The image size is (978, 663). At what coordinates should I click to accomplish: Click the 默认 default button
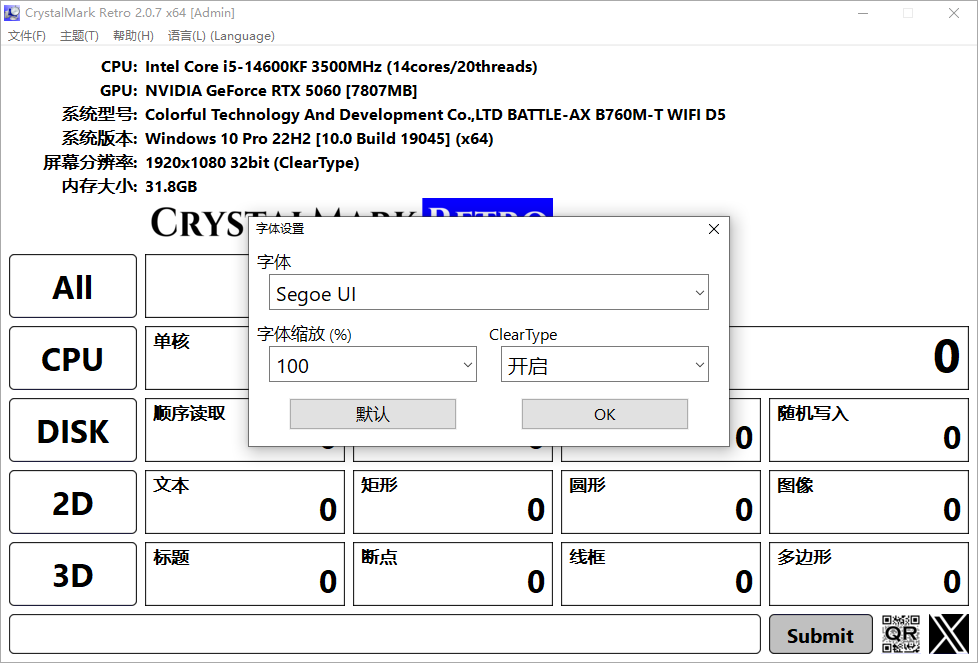pyautogui.click(x=372, y=413)
